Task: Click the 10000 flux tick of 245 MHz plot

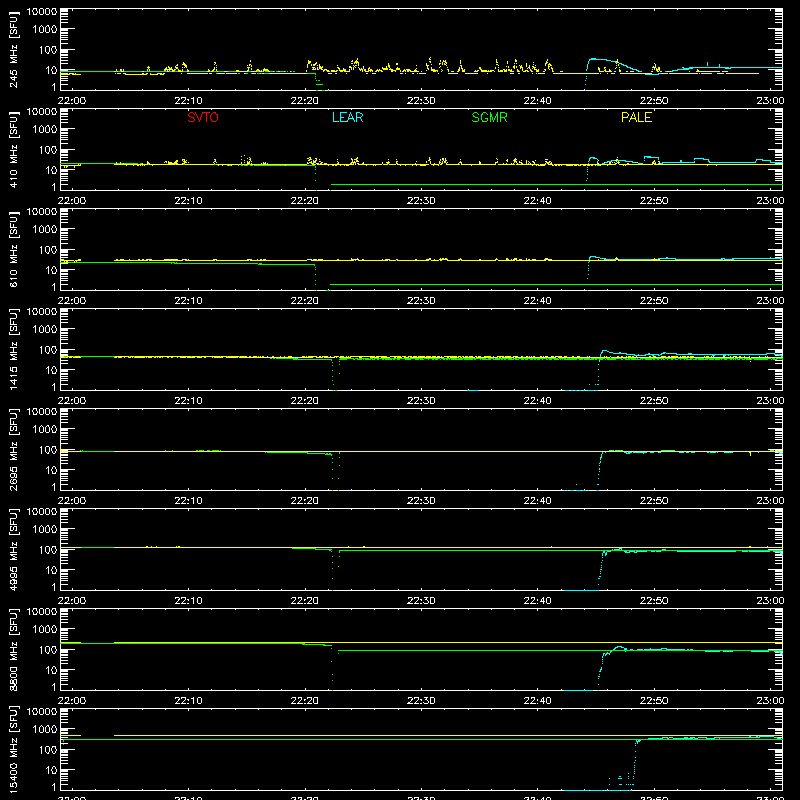Action: (x=42, y=12)
